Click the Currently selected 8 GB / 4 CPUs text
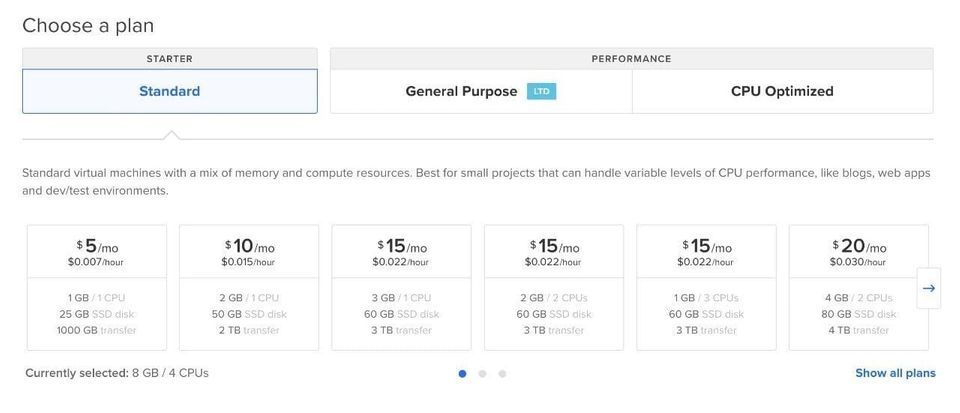This screenshot has height=413, width=960. [117, 373]
